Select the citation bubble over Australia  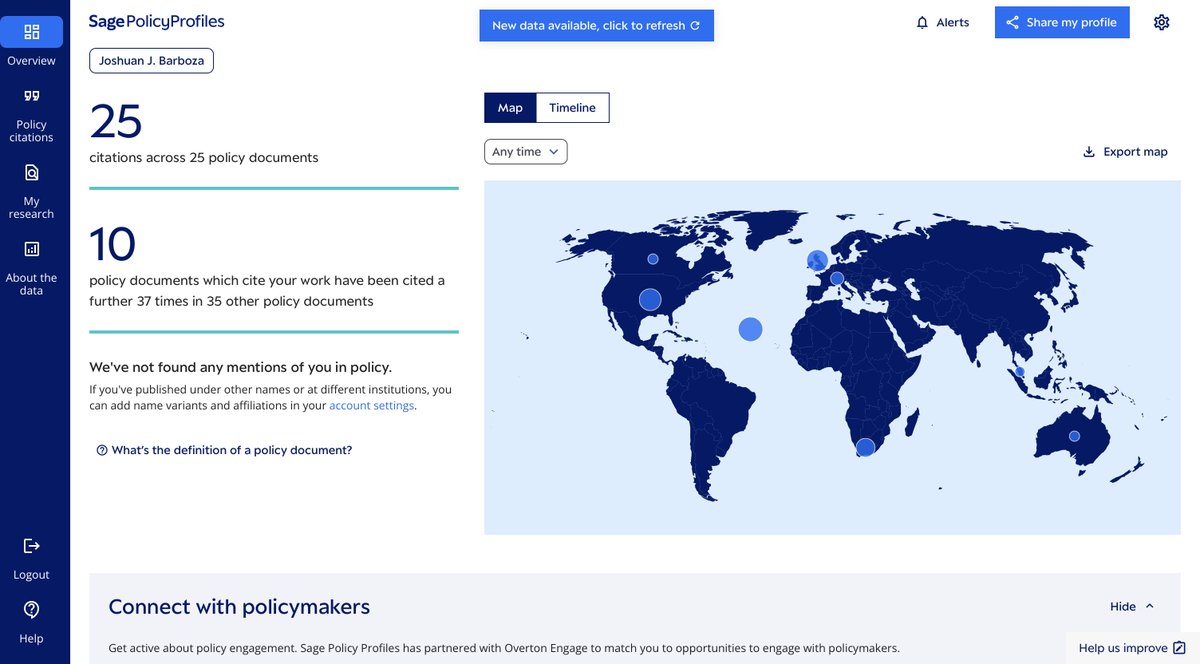pyautogui.click(x=1074, y=436)
